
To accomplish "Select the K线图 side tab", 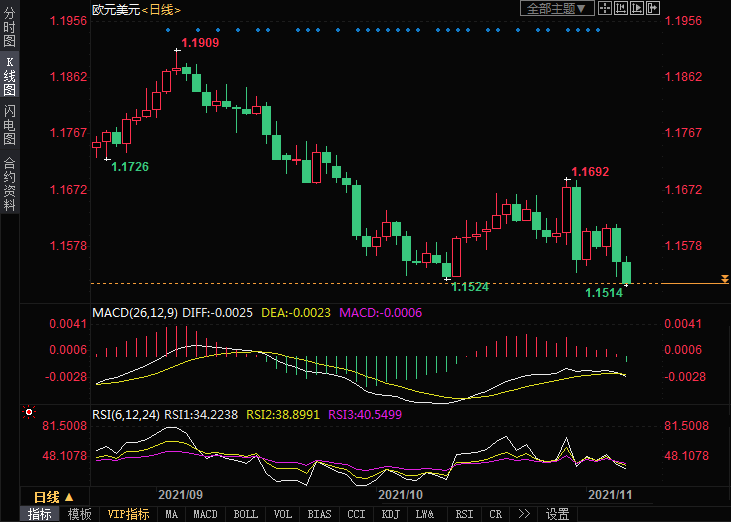I will (x=9, y=76).
